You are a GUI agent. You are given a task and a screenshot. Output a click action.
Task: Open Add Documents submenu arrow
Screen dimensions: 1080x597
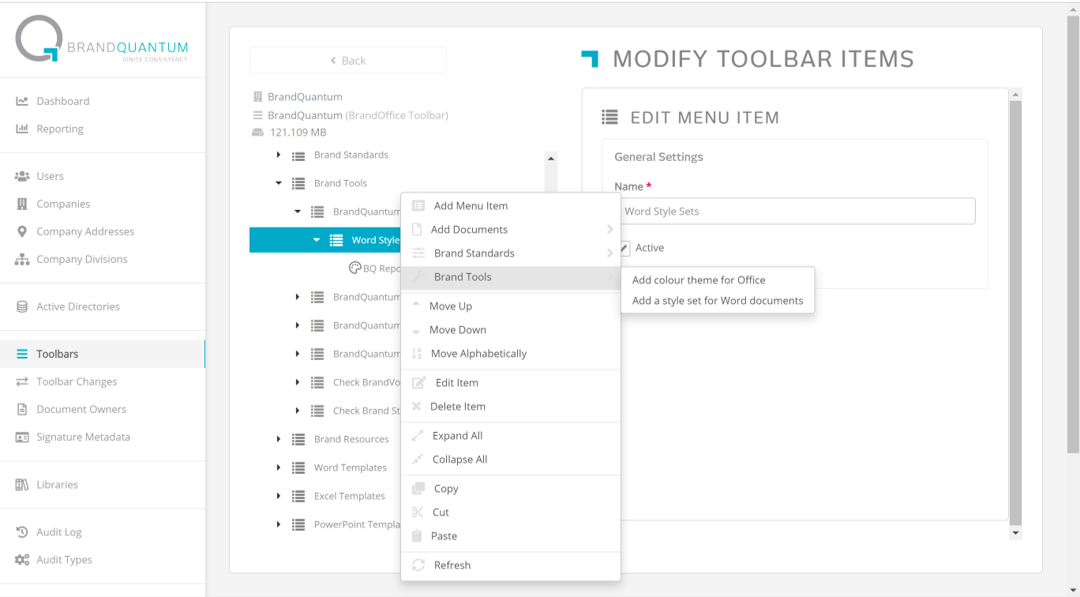[x=610, y=229]
